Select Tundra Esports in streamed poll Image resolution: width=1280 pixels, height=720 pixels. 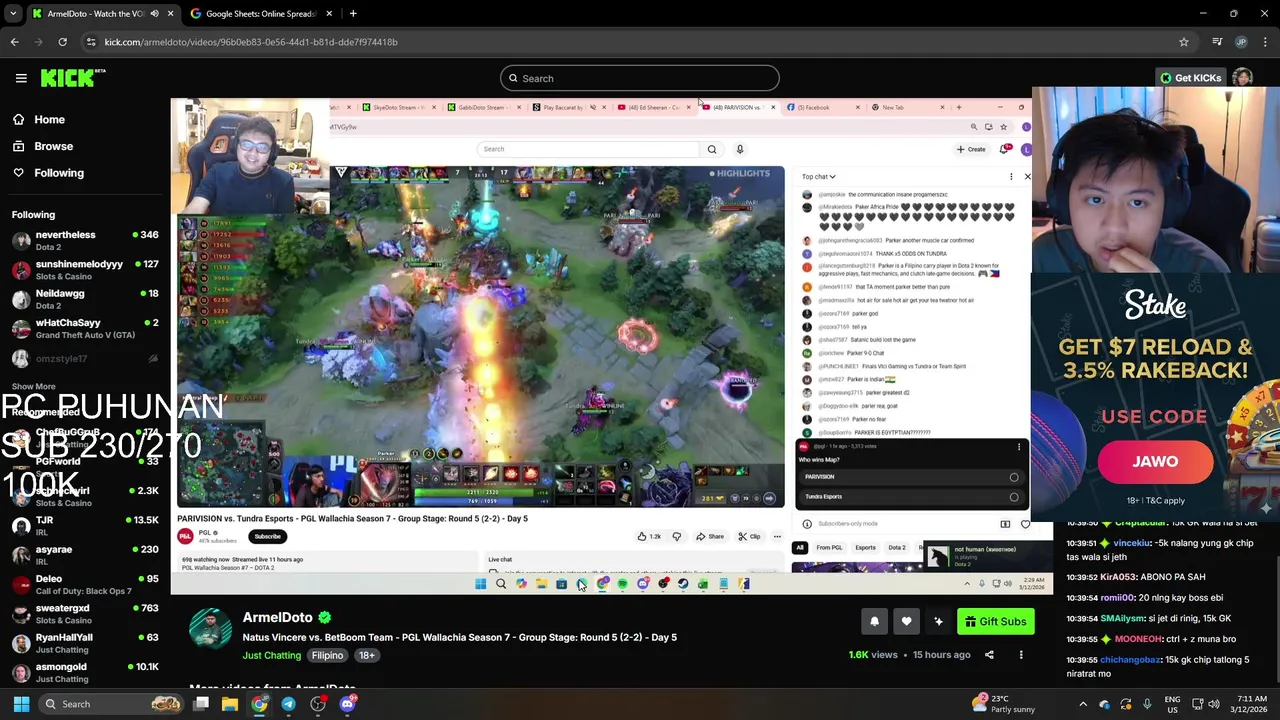912,497
